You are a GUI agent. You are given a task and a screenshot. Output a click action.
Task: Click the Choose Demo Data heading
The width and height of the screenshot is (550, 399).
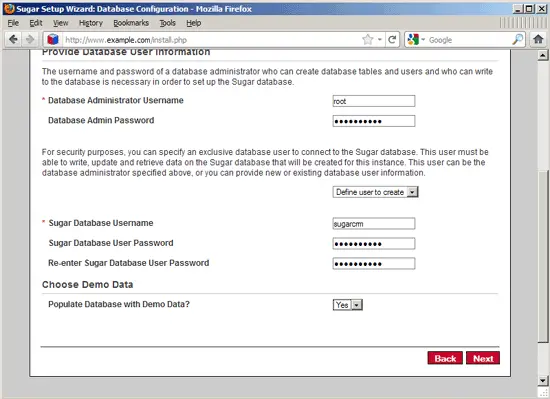pyautogui.click(x=88, y=284)
